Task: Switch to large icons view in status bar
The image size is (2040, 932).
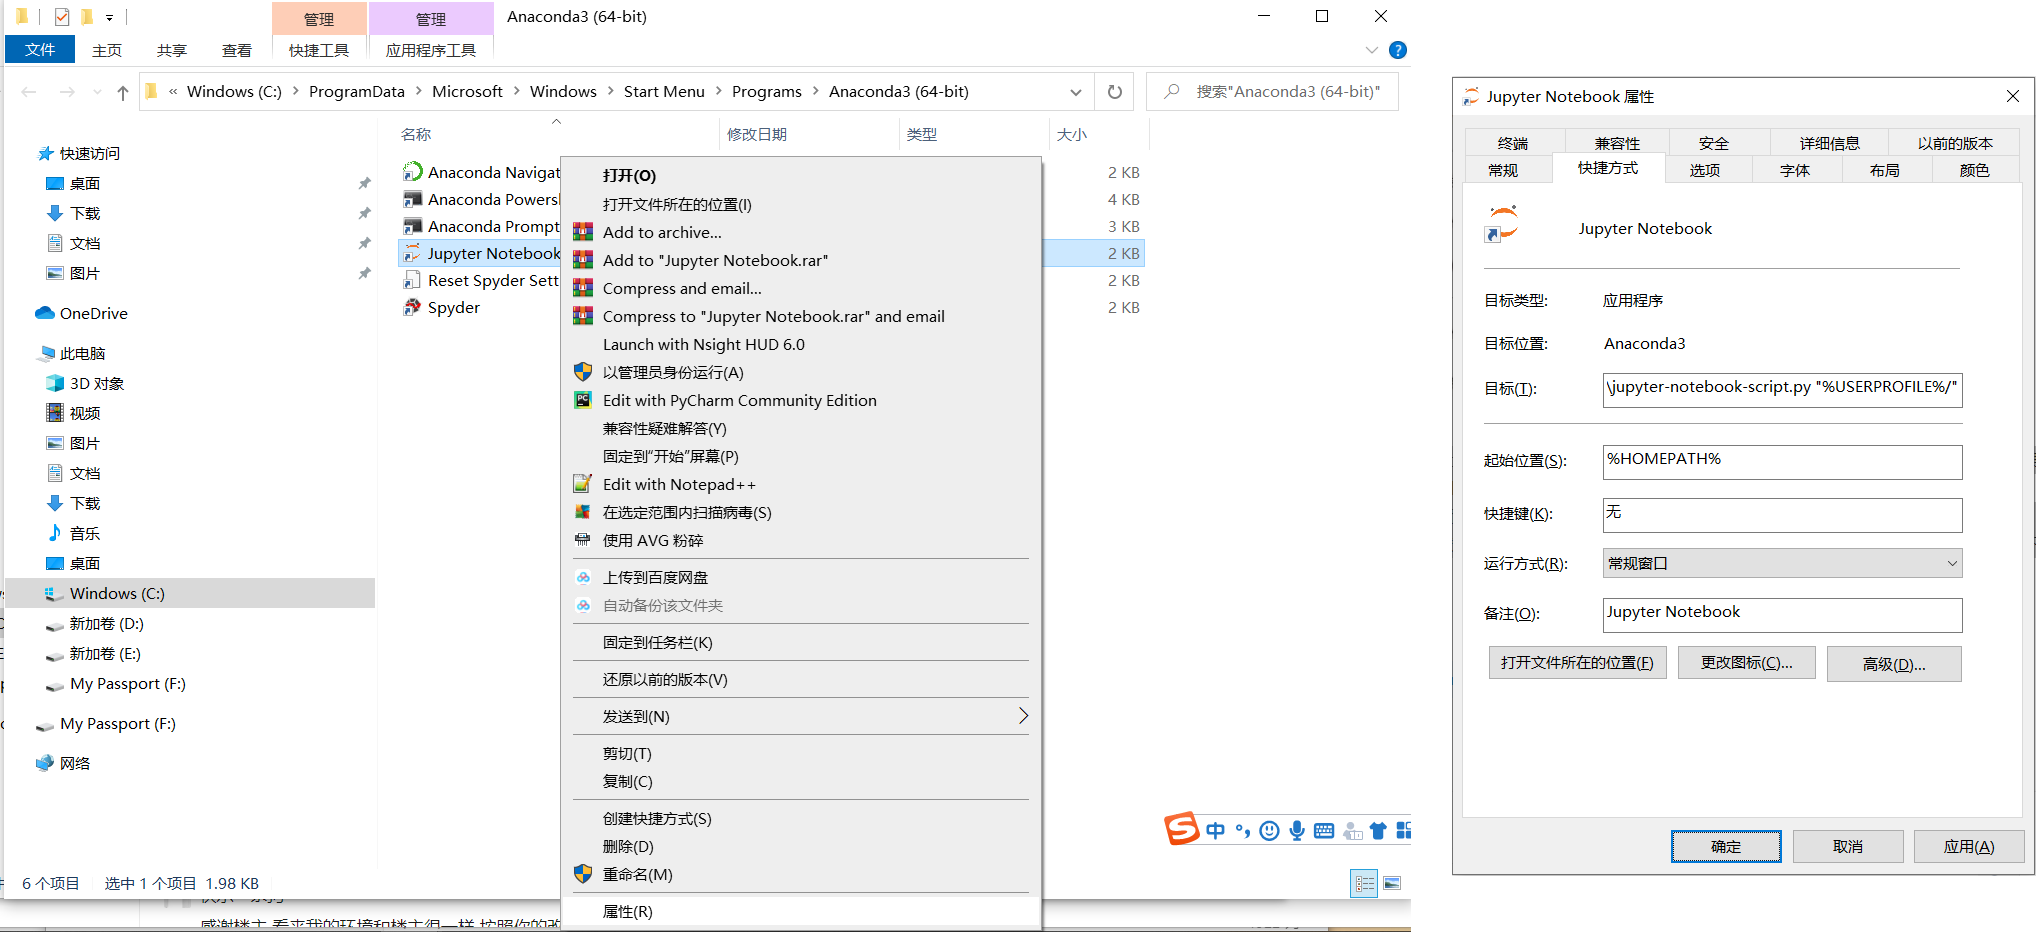Action: click(1392, 883)
